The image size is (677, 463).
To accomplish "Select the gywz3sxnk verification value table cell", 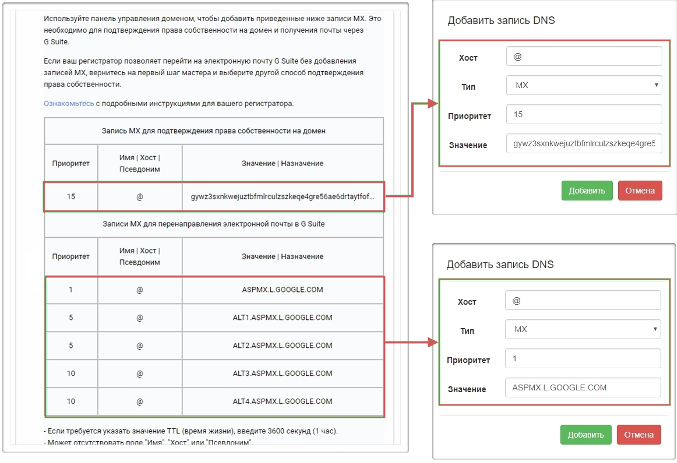I will (282, 196).
